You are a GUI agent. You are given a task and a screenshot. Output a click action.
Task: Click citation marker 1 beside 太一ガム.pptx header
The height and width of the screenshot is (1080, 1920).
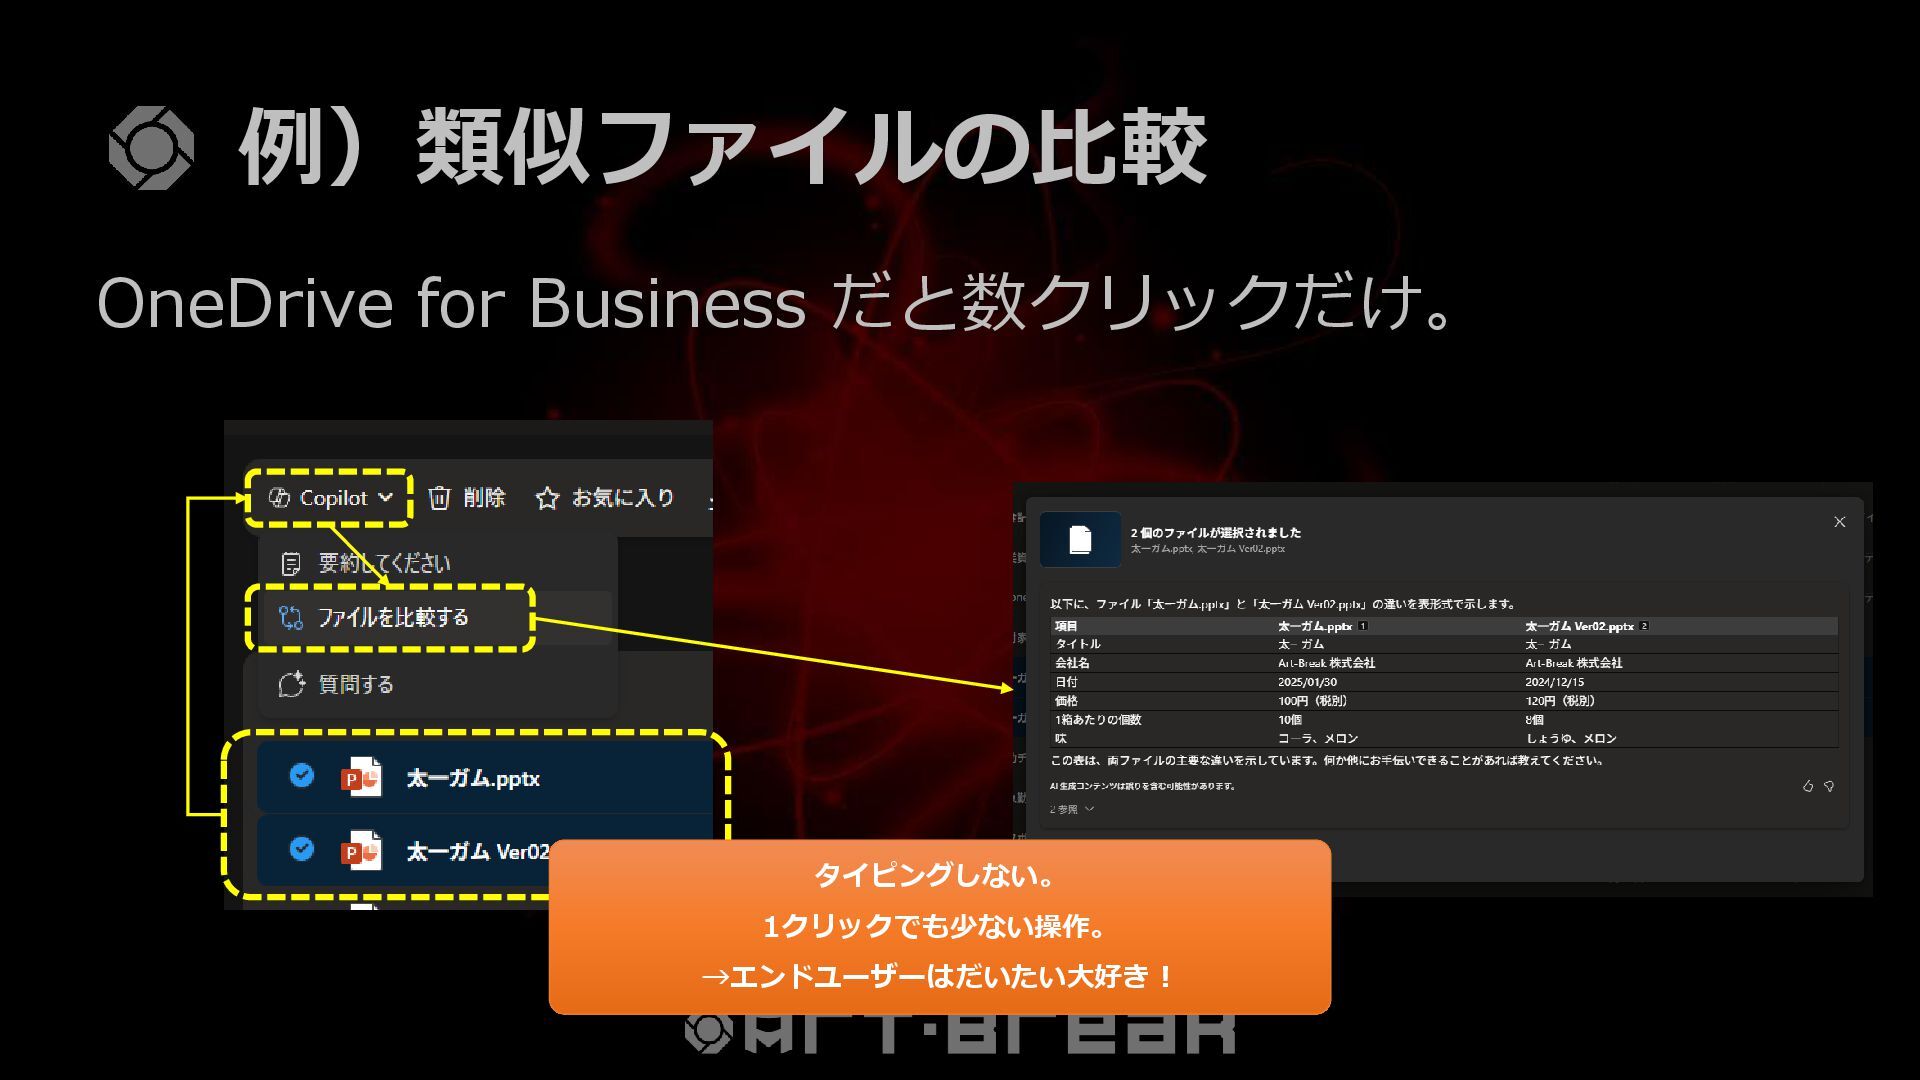pyautogui.click(x=1363, y=626)
